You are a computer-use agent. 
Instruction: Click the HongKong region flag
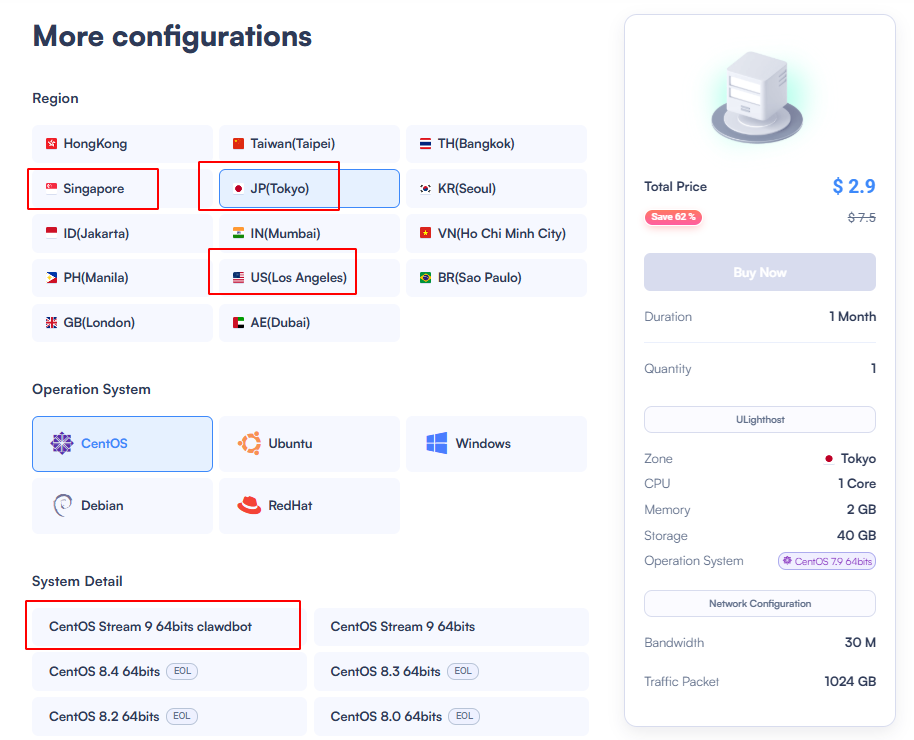[51, 143]
